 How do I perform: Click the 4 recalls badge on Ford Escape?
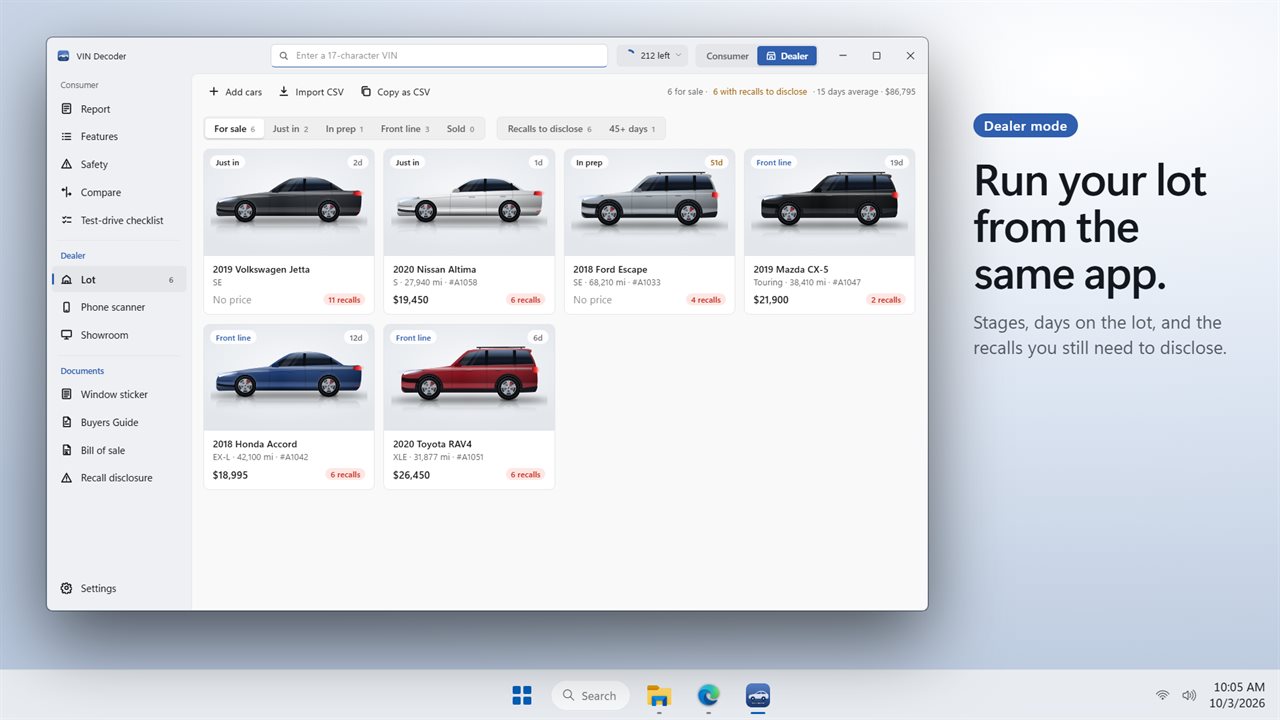pyautogui.click(x=706, y=300)
